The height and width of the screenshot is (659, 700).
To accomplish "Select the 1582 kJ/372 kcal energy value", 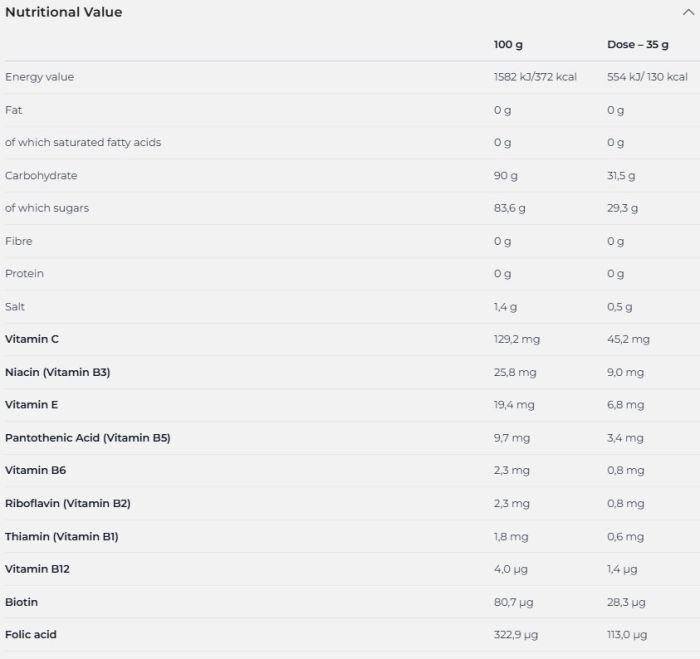I will [535, 77].
